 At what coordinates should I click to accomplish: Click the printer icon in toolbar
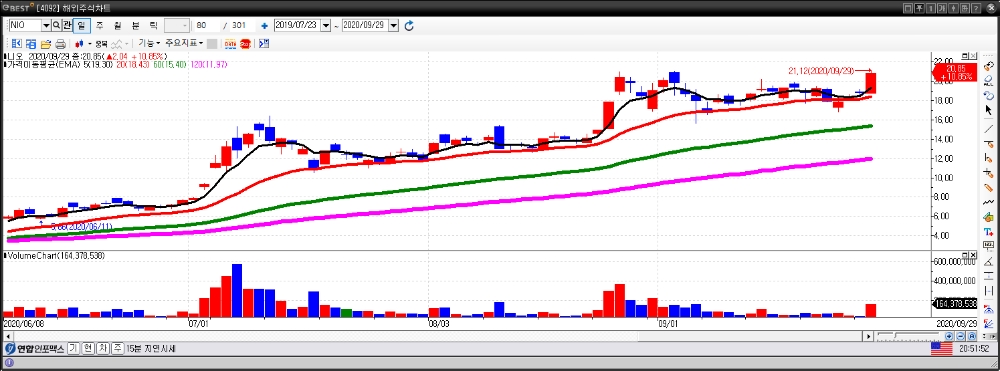61,44
